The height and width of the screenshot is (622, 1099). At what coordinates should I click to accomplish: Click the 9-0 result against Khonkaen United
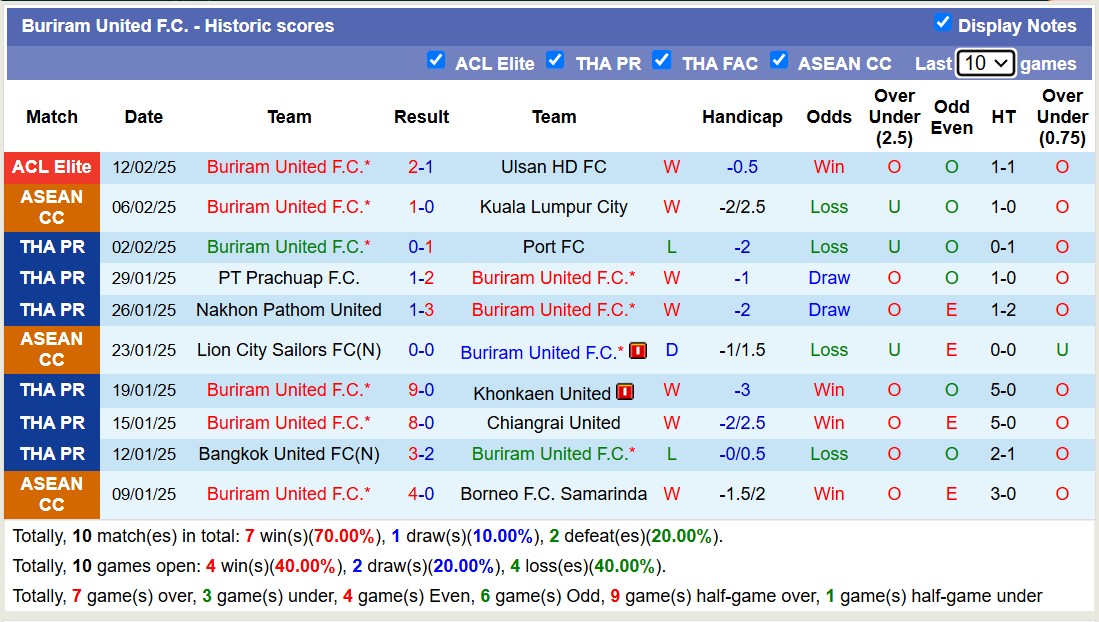(x=421, y=392)
